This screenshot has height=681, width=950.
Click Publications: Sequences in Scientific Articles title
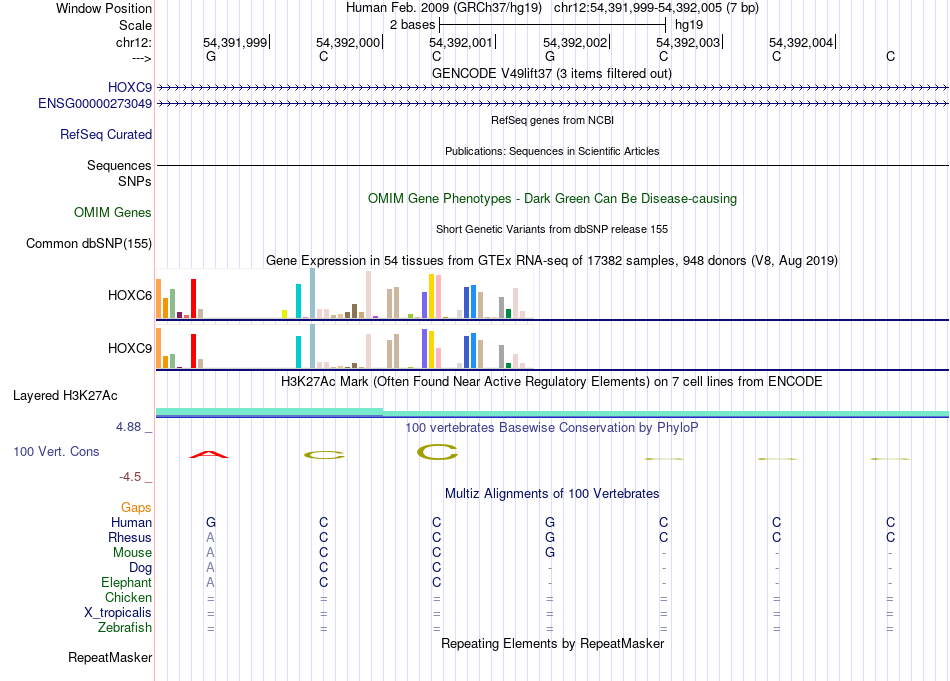click(552, 151)
